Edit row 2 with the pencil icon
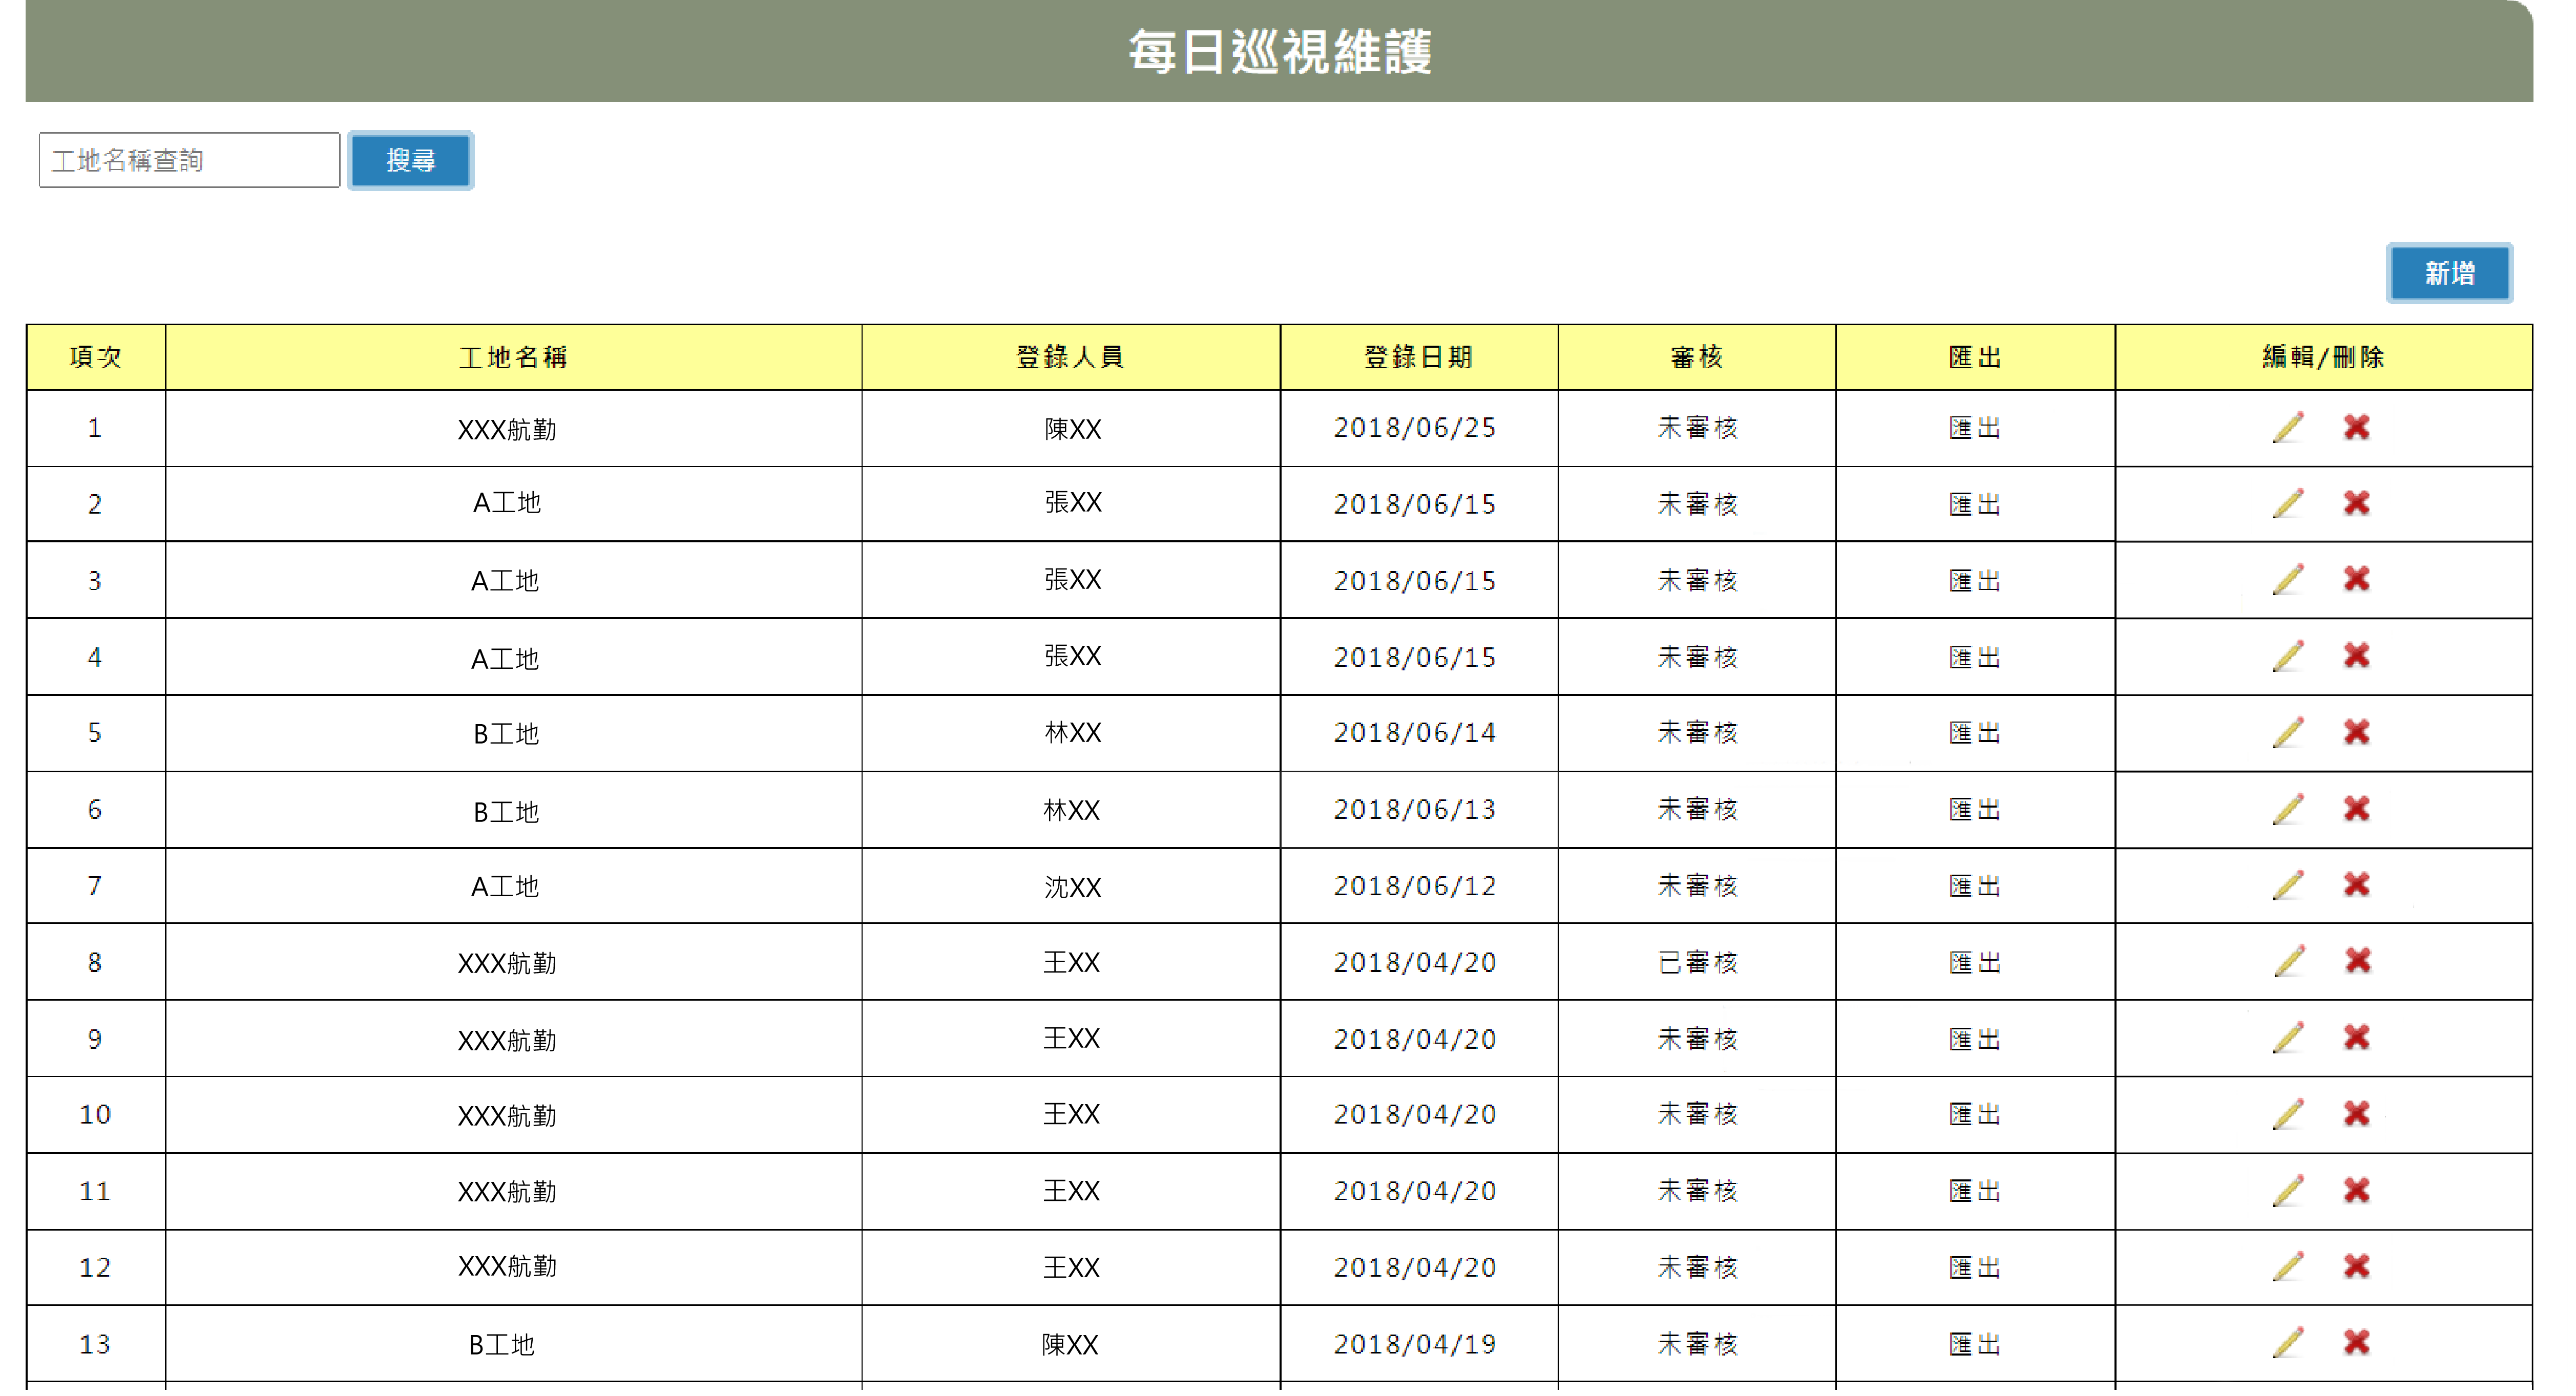Viewport: 2576px width, 1396px height. 2287,504
